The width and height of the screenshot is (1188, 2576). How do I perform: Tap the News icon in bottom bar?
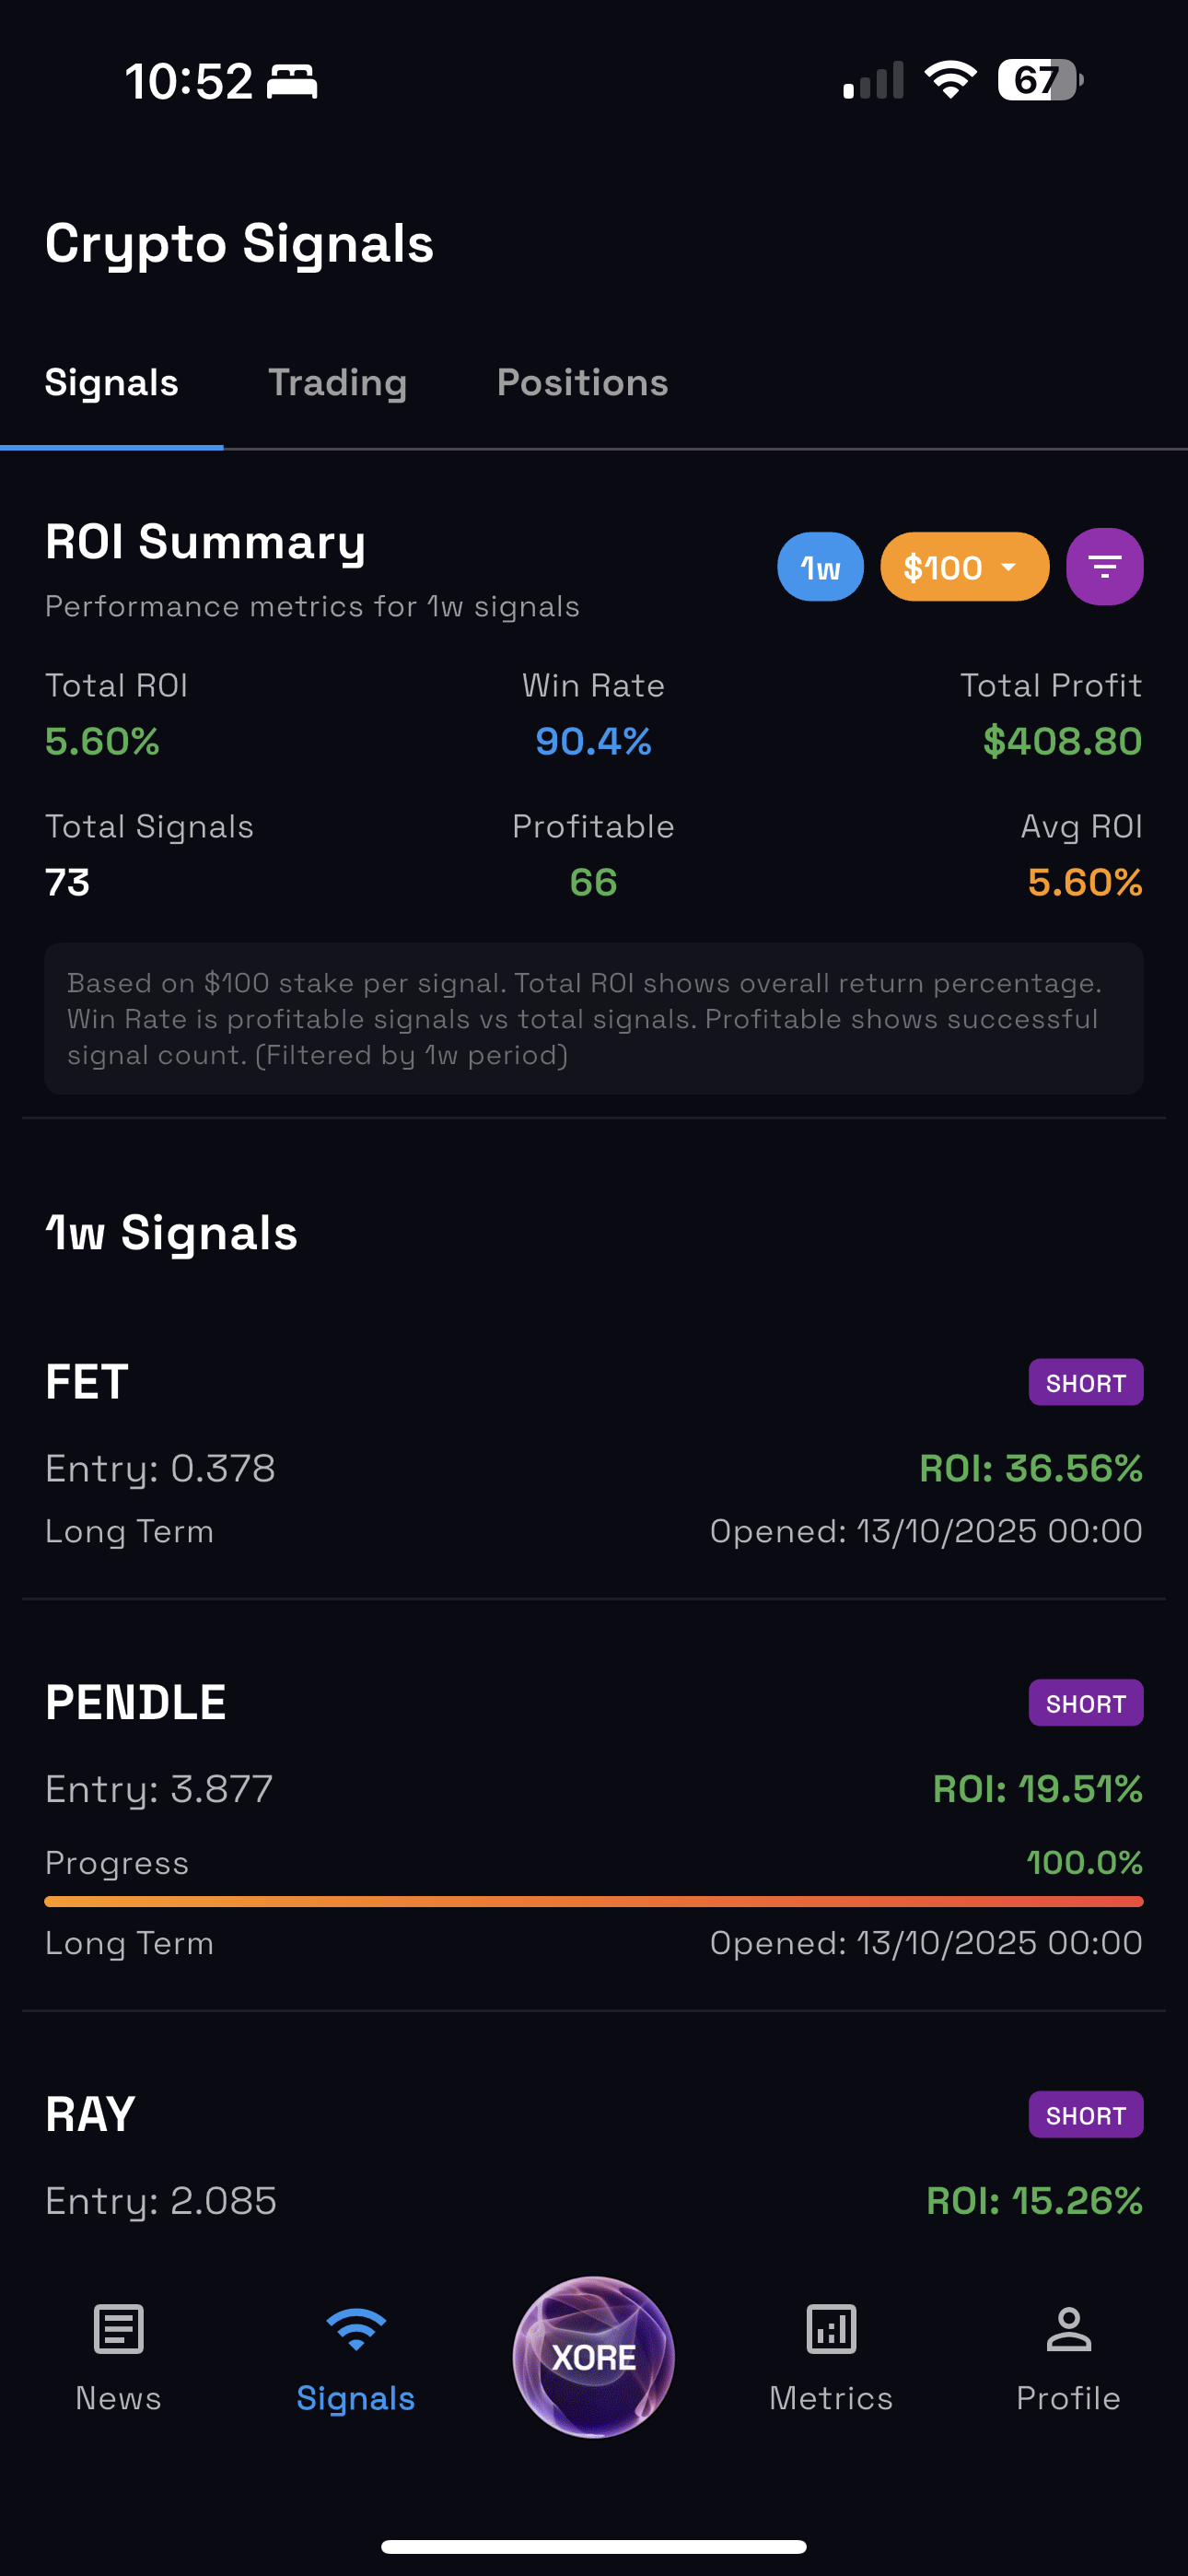(118, 2330)
